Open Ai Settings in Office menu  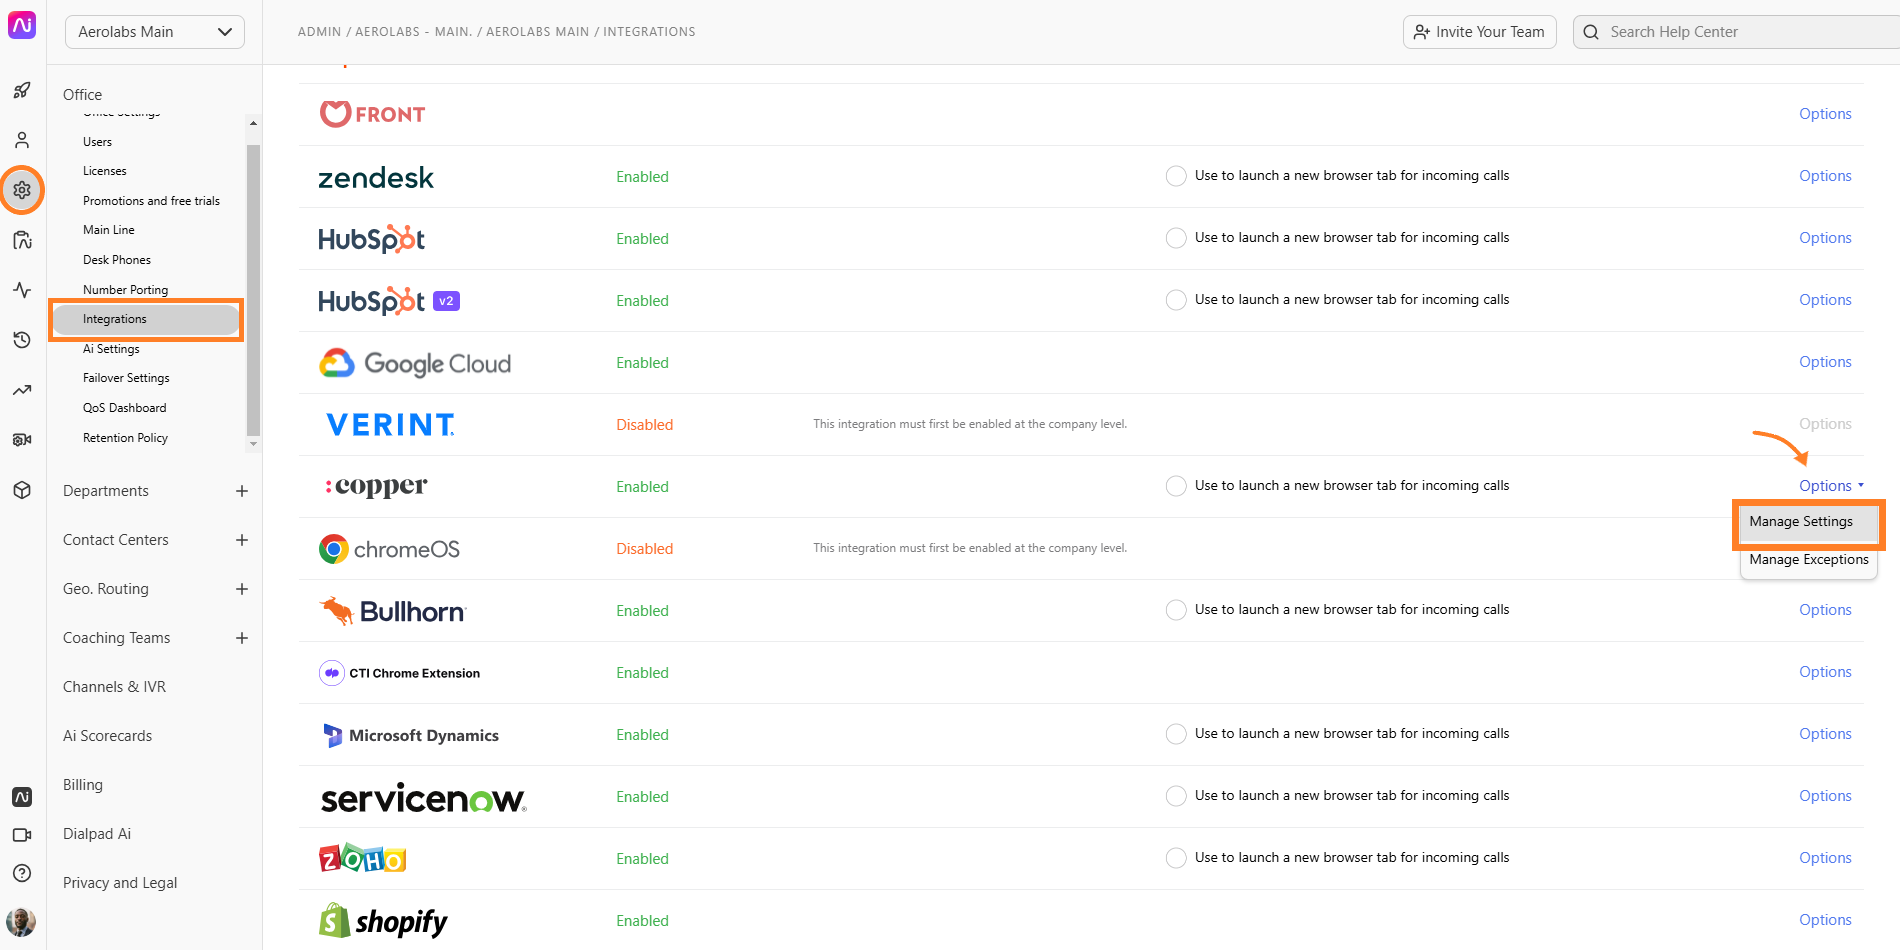[111, 349]
